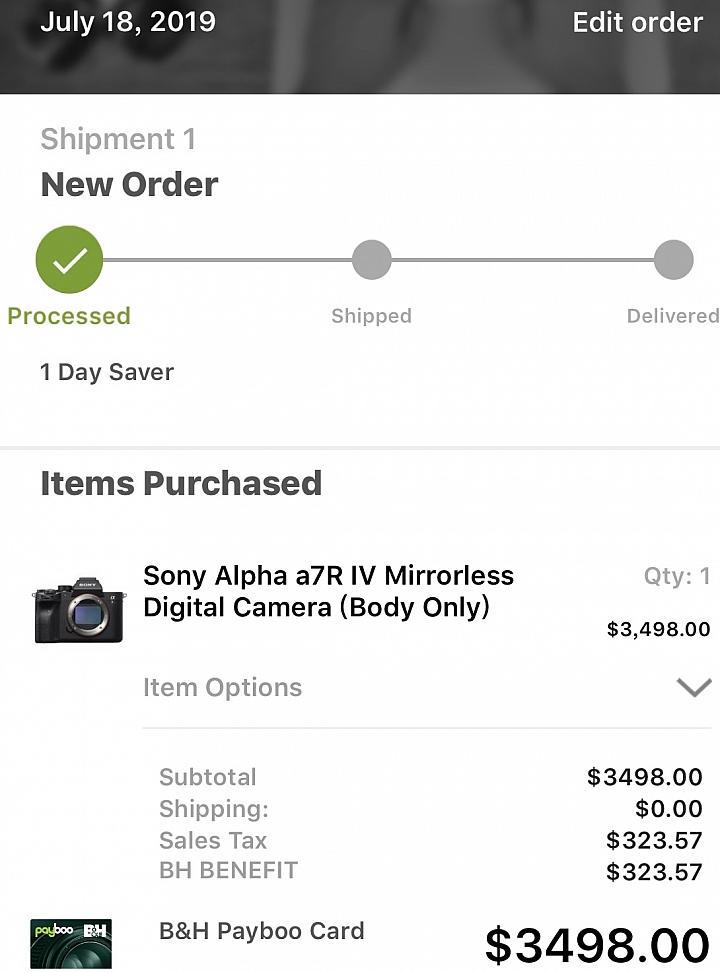The width and height of the screenshot is (720, 972).
Task: Select the Delivered status circle
Action: pyautogui.click(x=673, y=260)
